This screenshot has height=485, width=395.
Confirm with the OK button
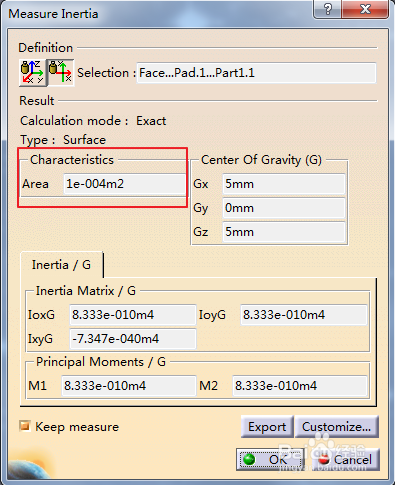270,460
